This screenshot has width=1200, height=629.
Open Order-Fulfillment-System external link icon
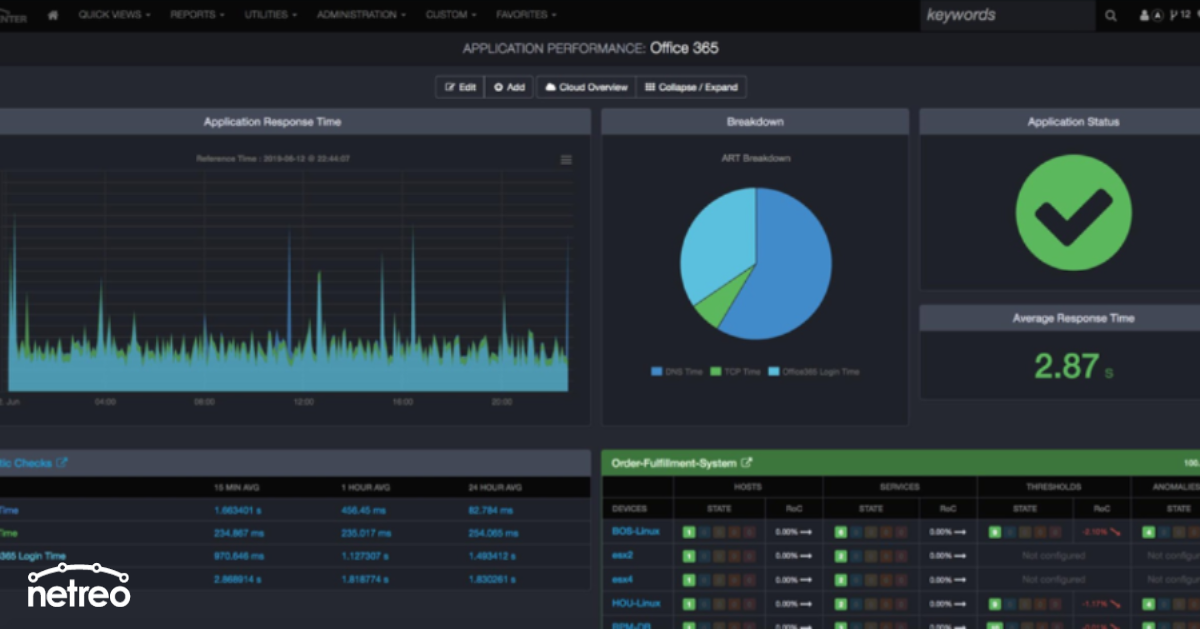click(746, 463)
